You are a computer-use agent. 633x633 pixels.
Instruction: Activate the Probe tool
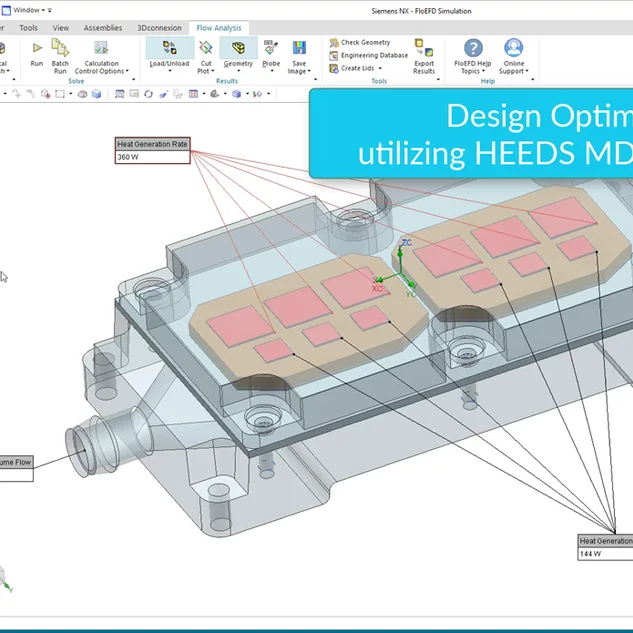click(x=271, y=56)
